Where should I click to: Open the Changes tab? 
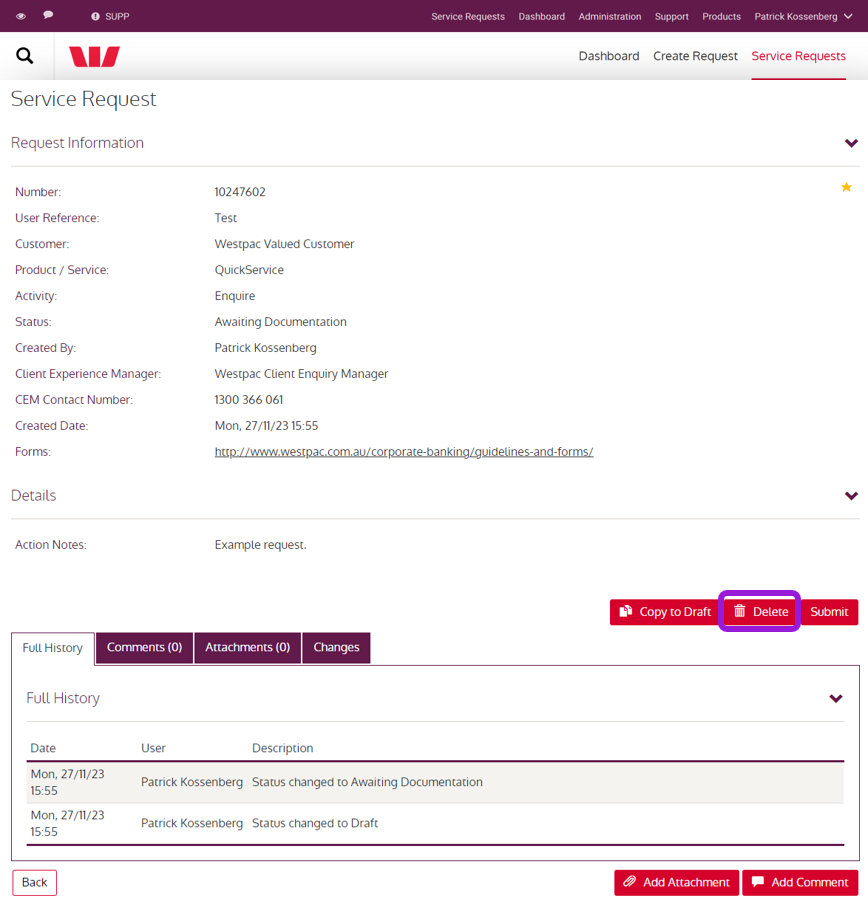(336, 647)
